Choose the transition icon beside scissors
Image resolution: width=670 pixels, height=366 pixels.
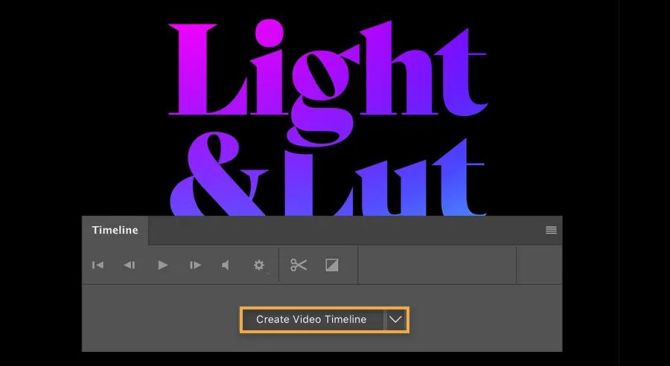(332, 265)
